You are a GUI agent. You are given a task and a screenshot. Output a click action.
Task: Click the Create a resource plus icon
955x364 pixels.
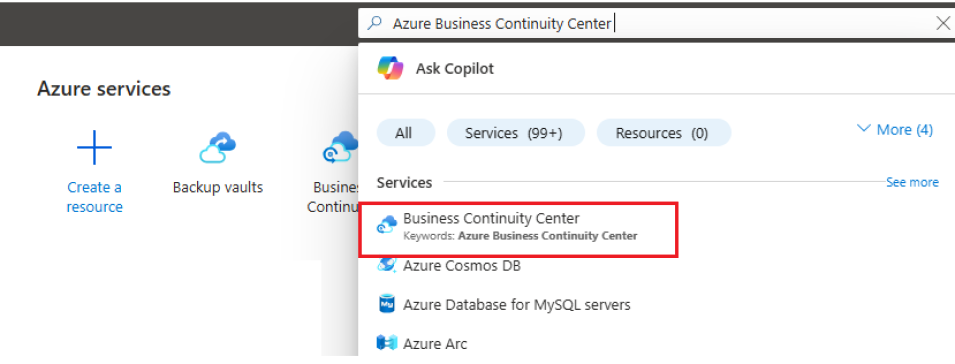(x=94, y=147)
